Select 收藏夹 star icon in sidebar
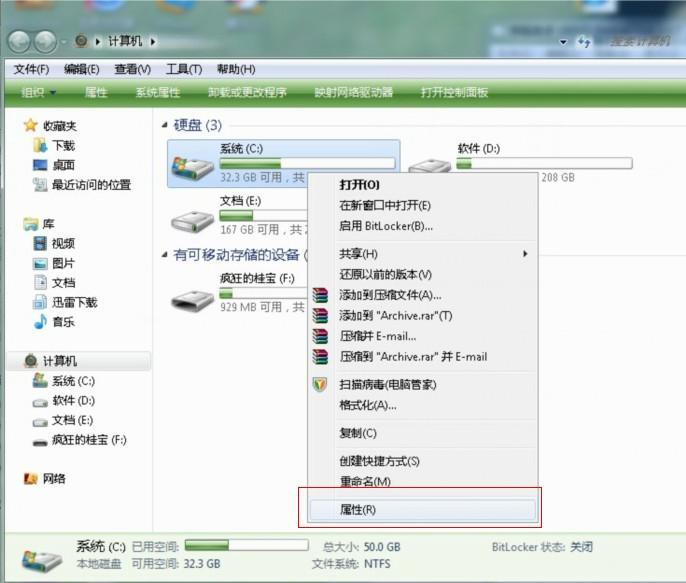Image resolution: width=686 pixels, height=583 pixels. point(30,126)
